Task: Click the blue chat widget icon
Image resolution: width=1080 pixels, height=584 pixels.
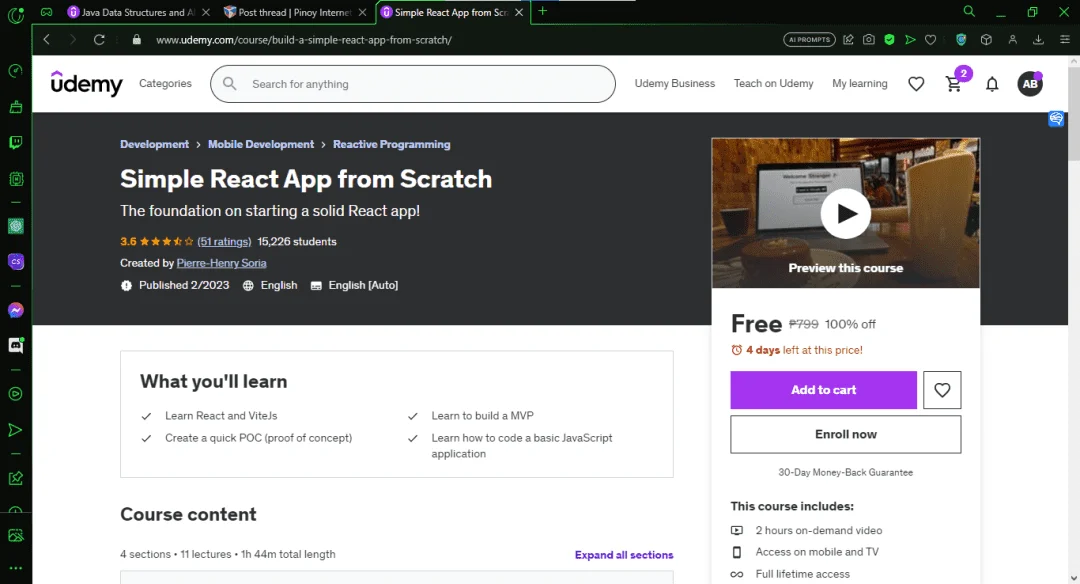Action: click(1056, 118)
